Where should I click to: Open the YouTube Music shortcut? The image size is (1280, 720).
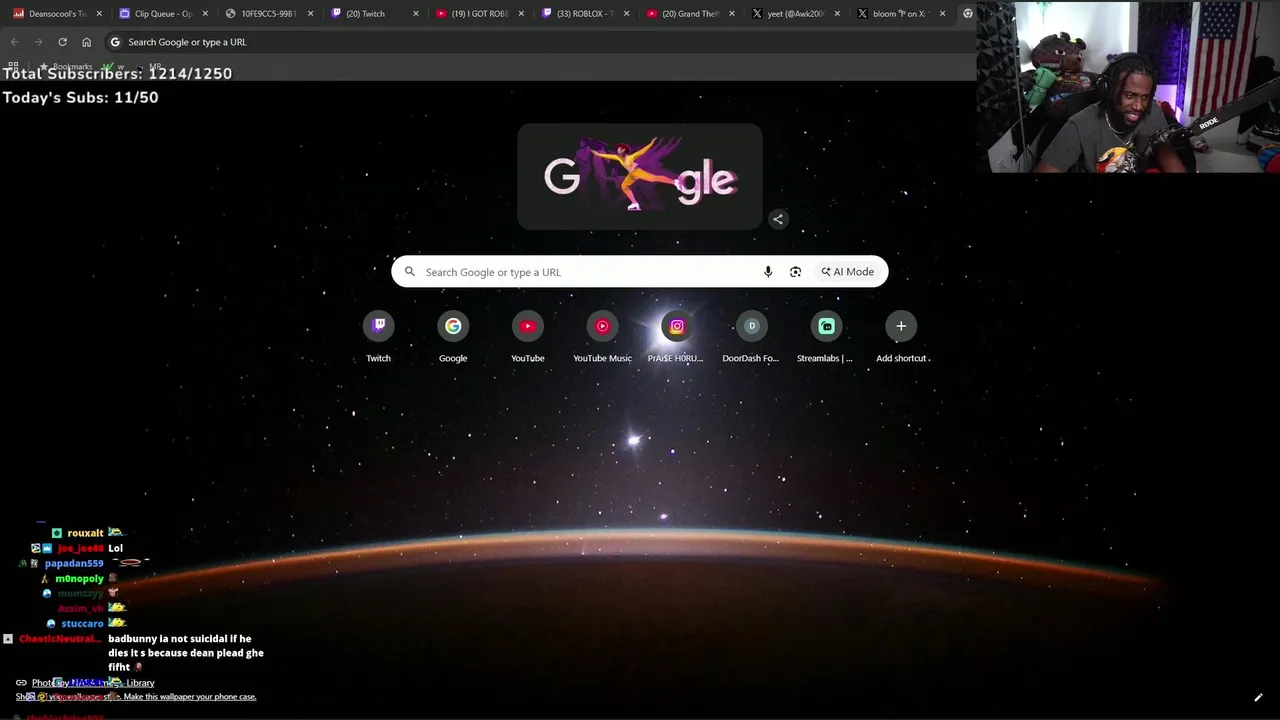click(x=602, y=337)
